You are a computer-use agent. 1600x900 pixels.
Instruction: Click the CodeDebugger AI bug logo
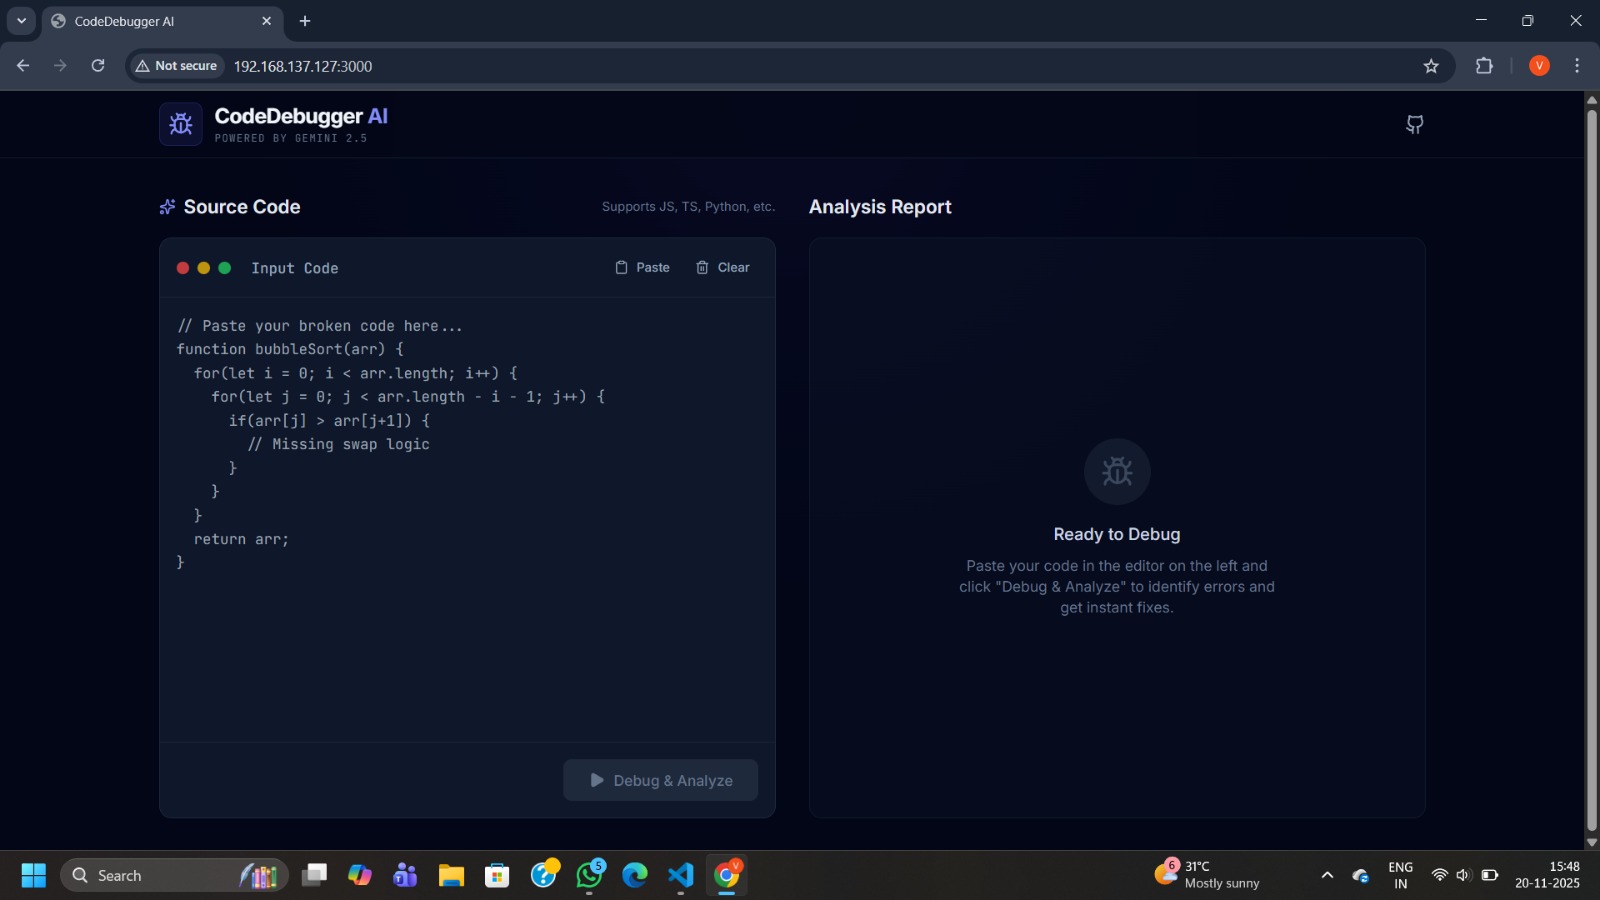180,123
